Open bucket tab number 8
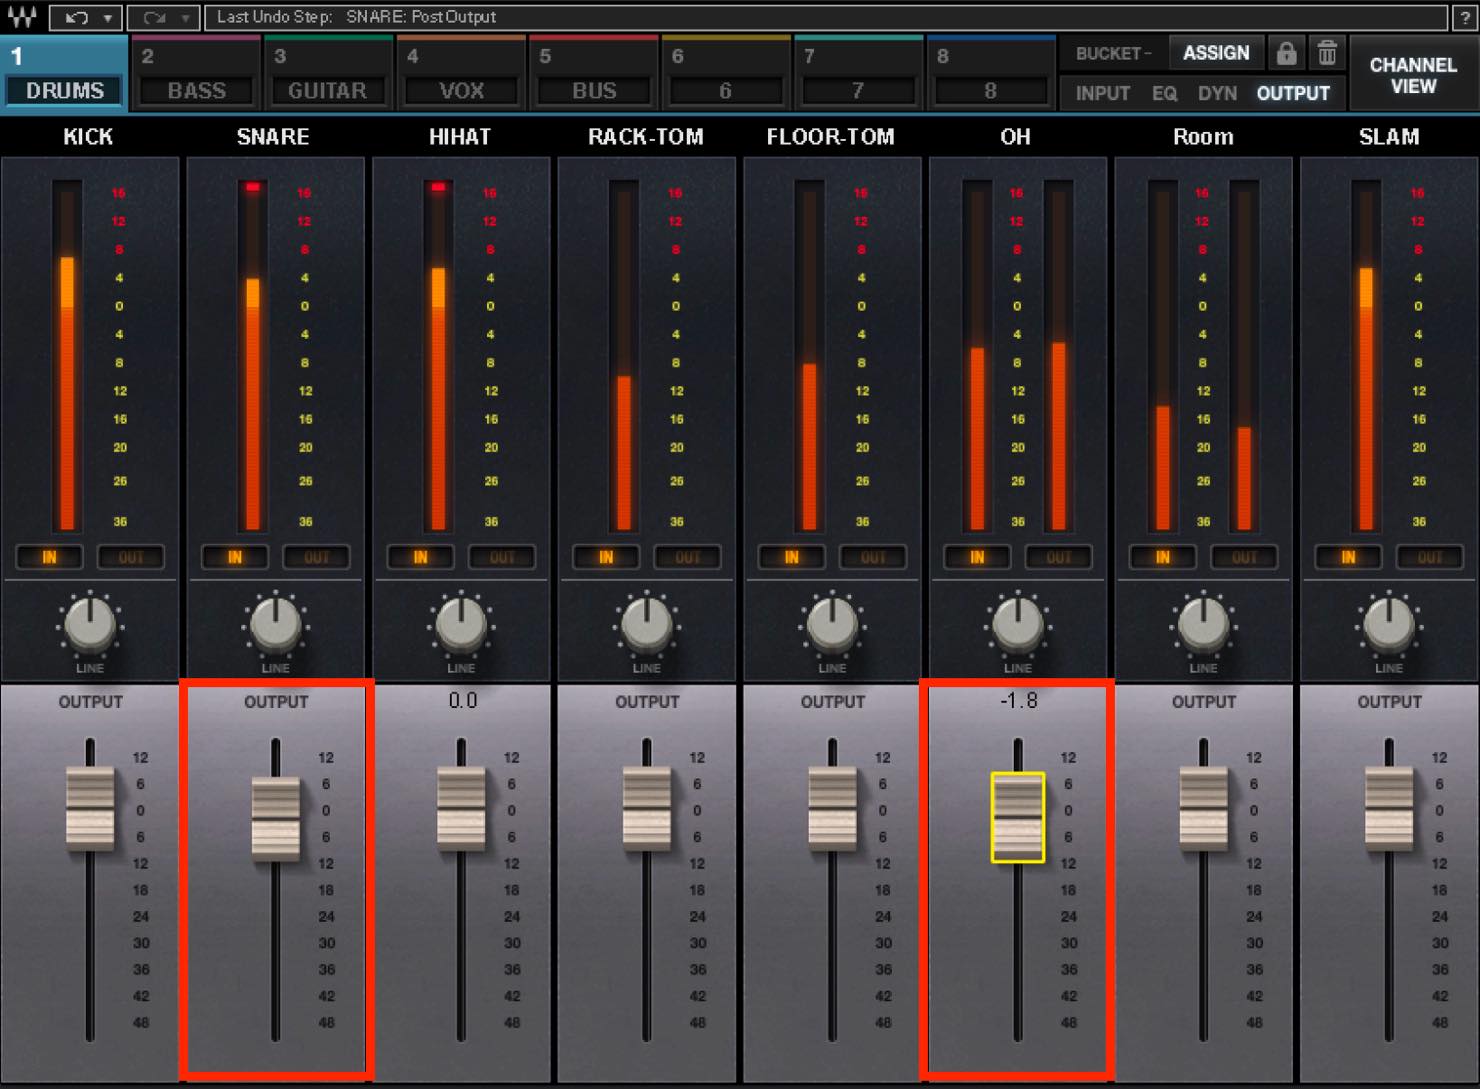The height and width of the screenshot is (1089, 1480). [990, 75]
